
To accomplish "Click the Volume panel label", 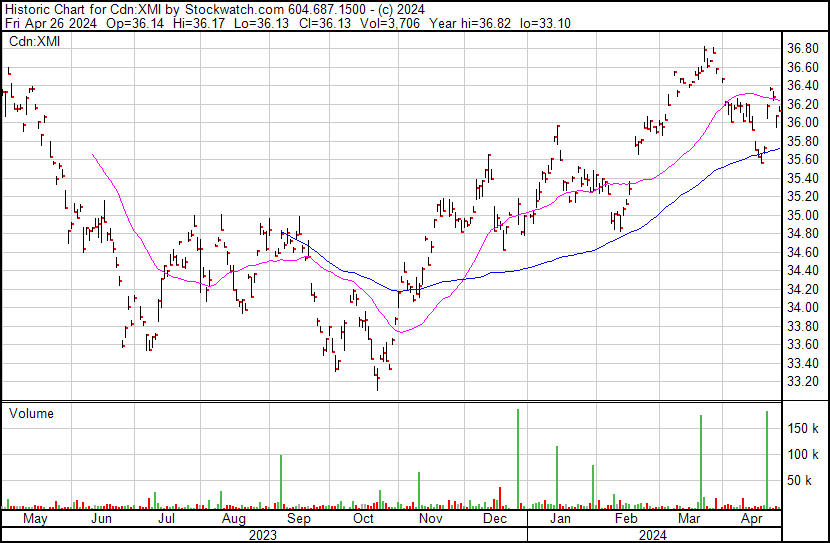I will click(31, 413).
